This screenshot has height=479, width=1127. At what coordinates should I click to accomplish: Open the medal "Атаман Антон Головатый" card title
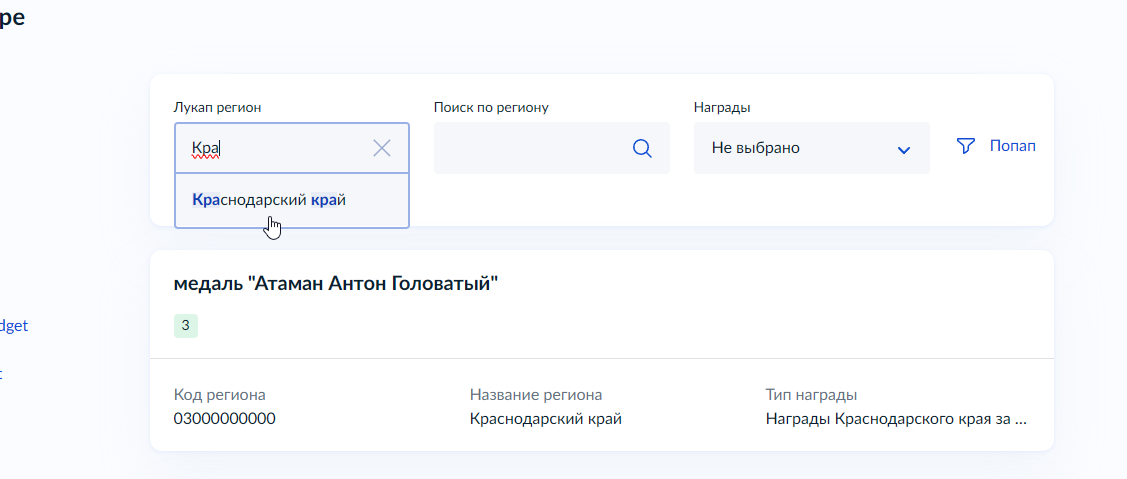click(x=336, y=285)
